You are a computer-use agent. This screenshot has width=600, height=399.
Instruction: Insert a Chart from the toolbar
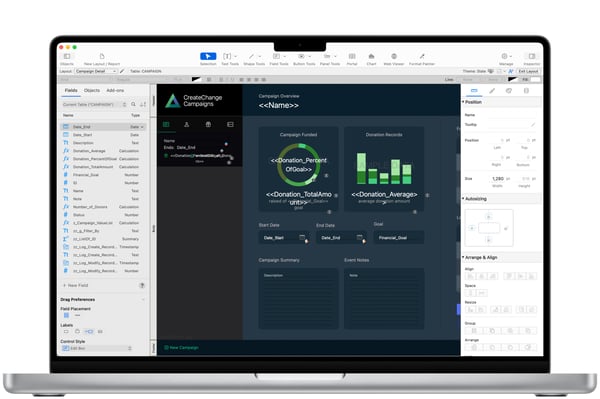pyautogui.click(x=371, y=56)
